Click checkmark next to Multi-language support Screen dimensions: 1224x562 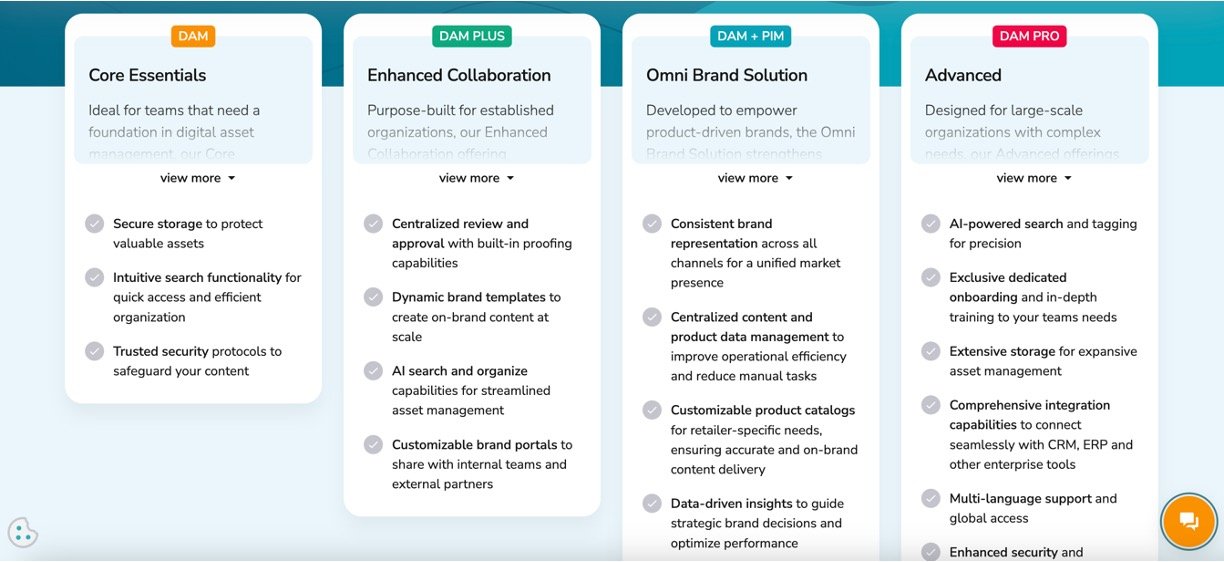click(931, 498)
